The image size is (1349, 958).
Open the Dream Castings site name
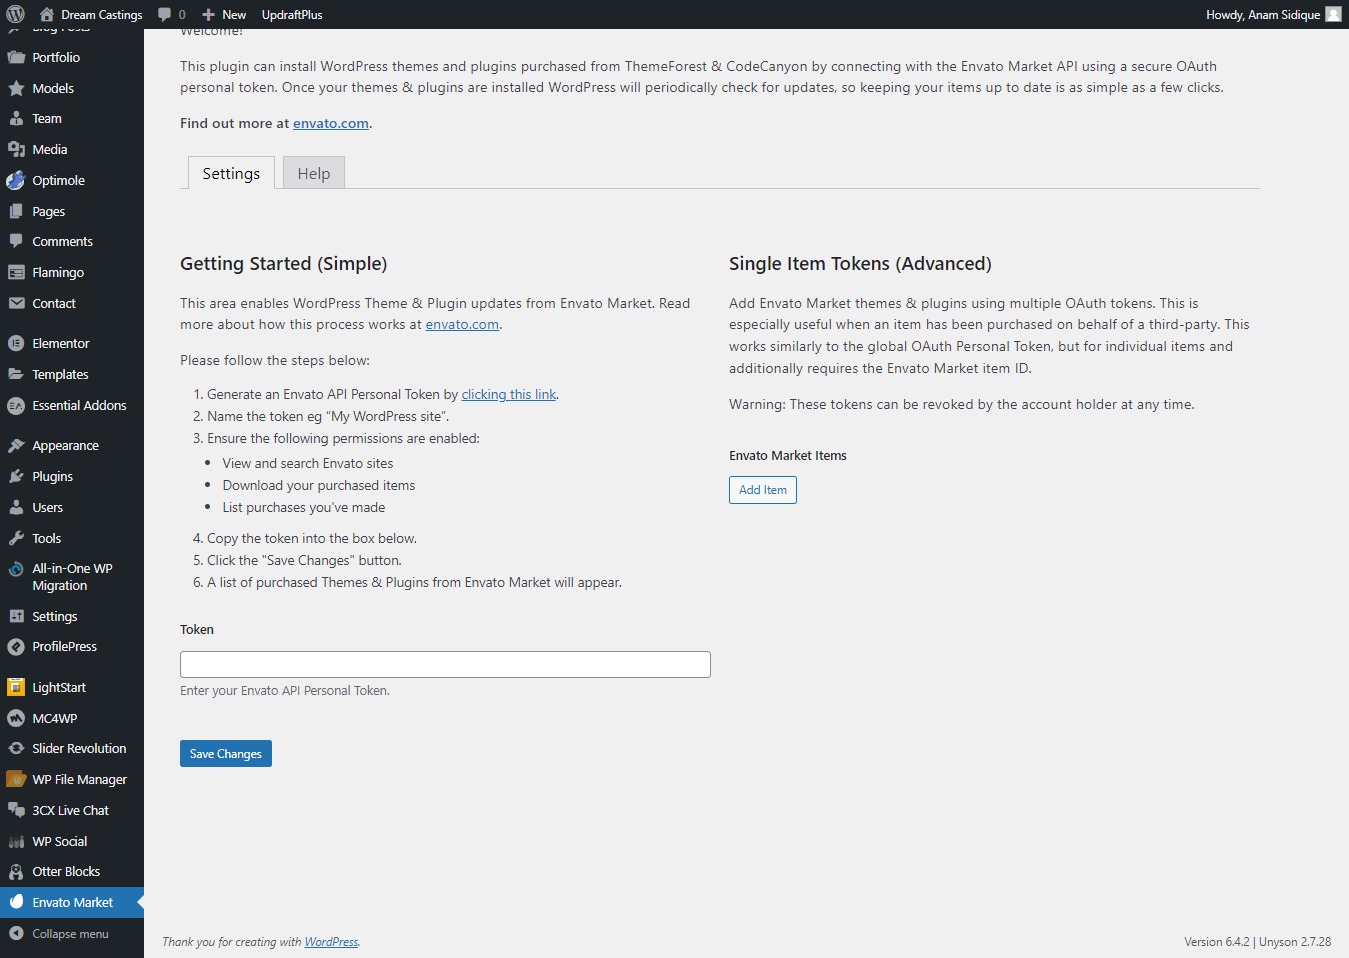tap(102, 14)
